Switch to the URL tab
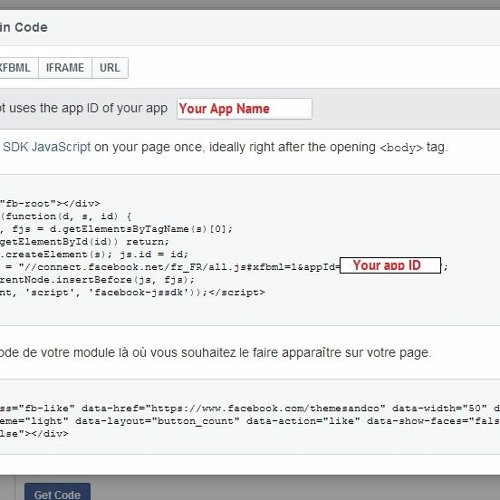500x500 pixels. [110, 68]
